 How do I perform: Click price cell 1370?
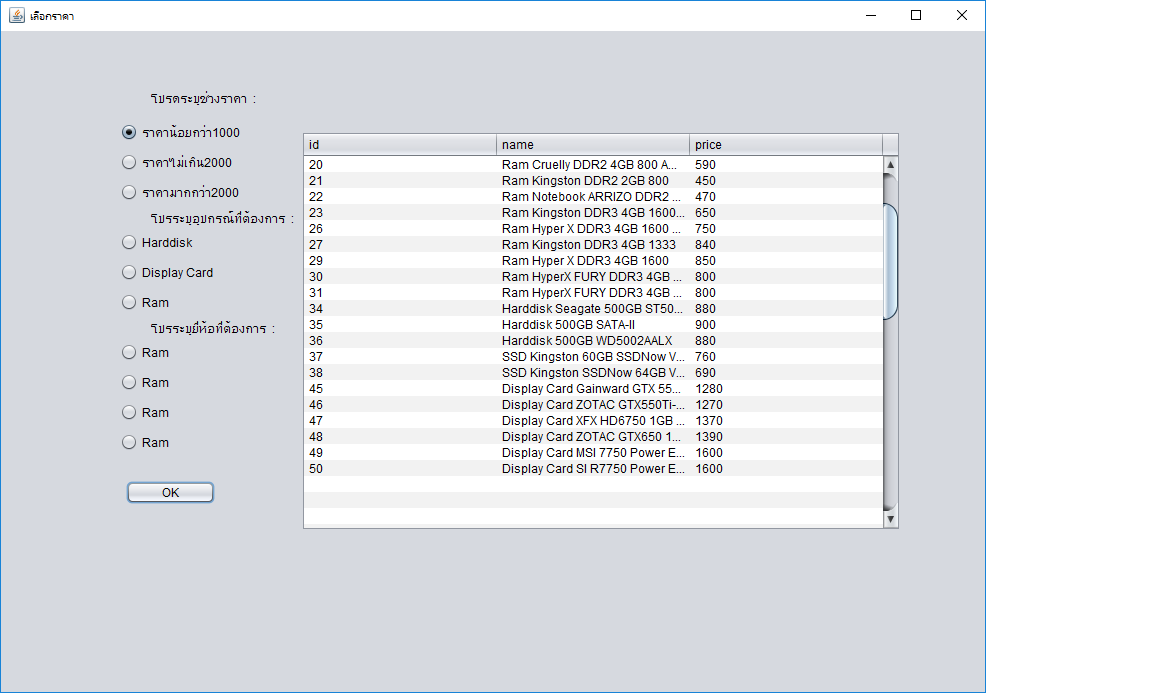coord(785,421)
